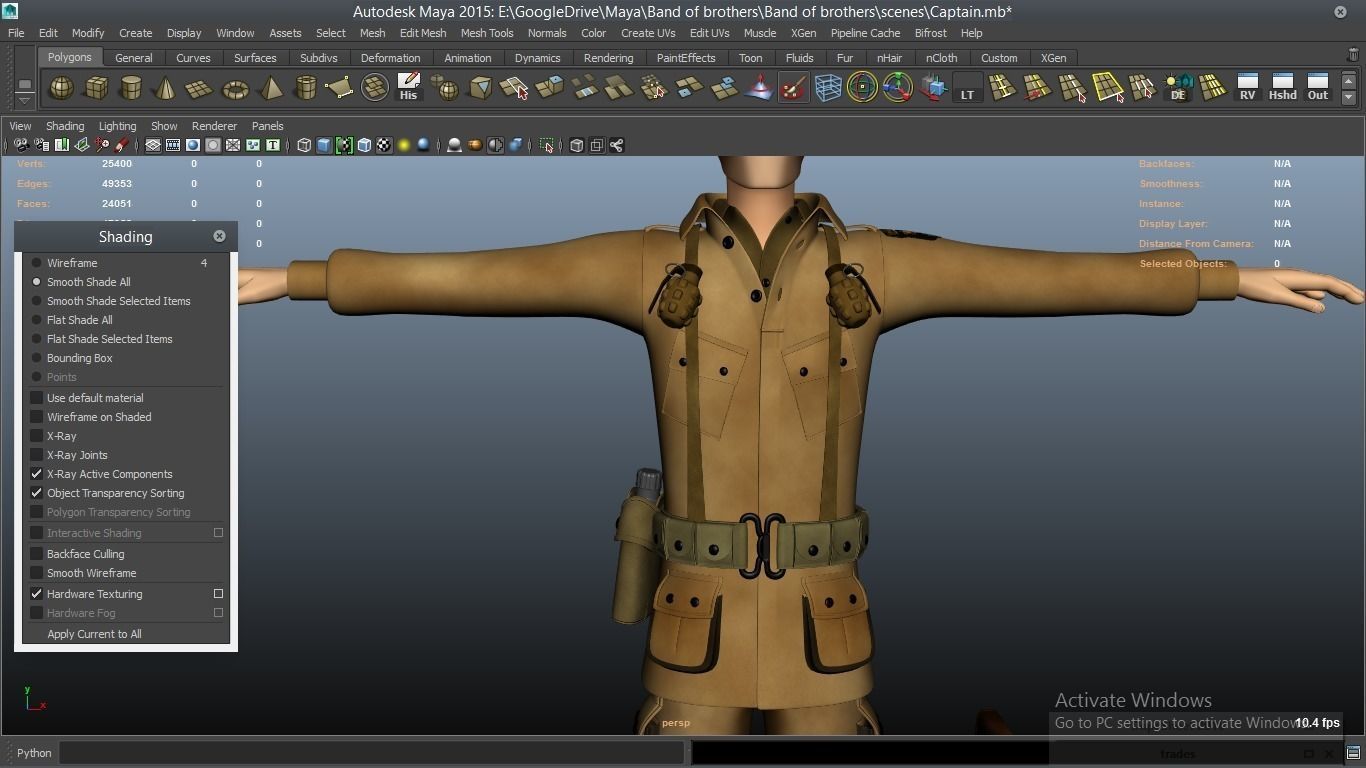Create a polygon cone from the shelf
Image resolution: width=1366 pixels, height=768 pixels.
[165, 88]
